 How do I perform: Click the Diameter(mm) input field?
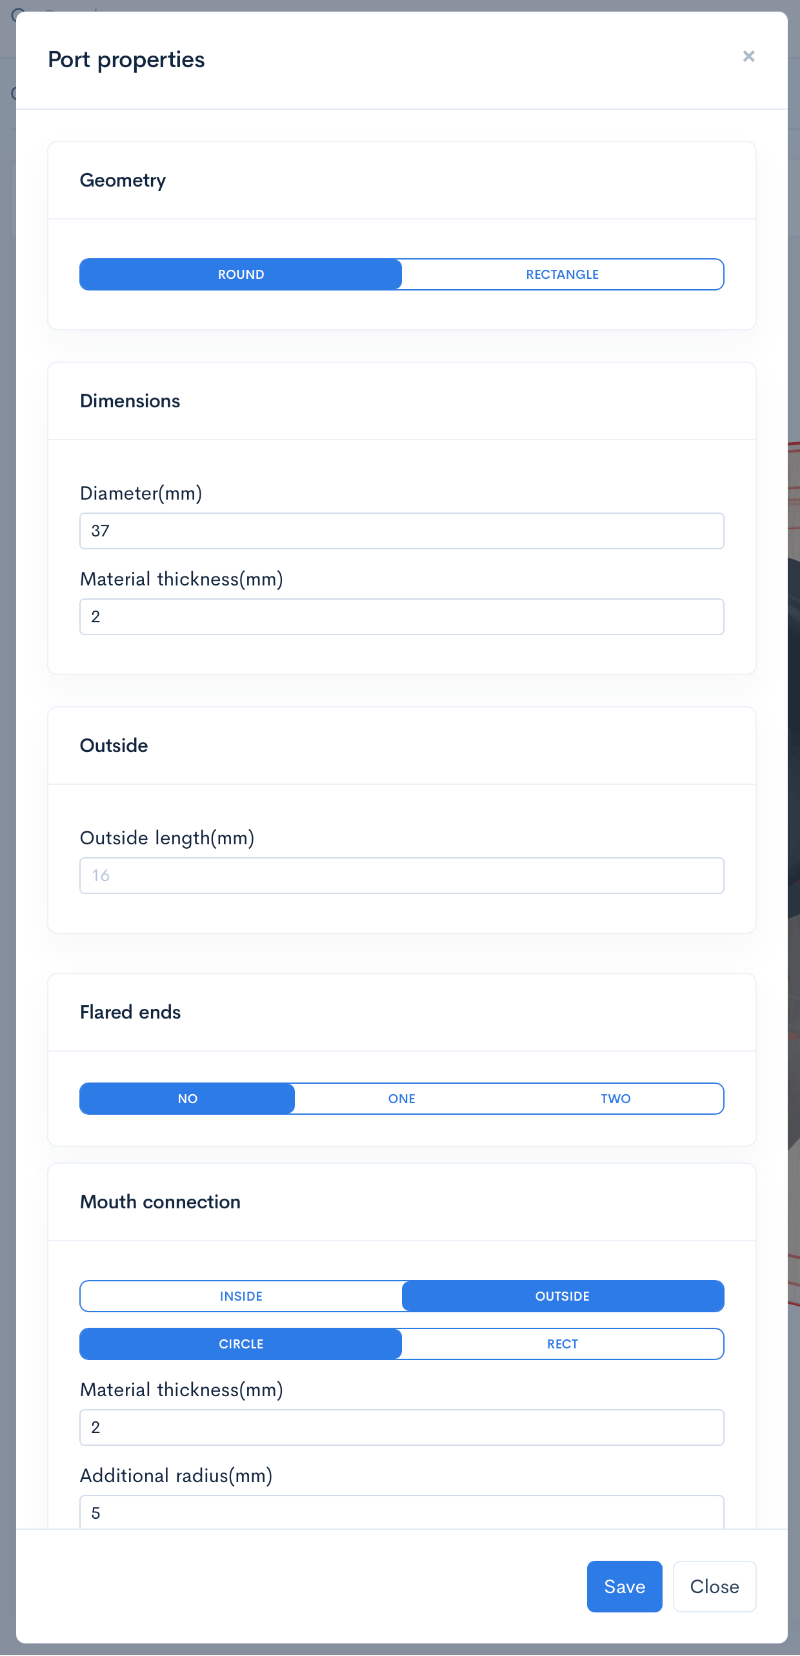[x=401, y=531]
